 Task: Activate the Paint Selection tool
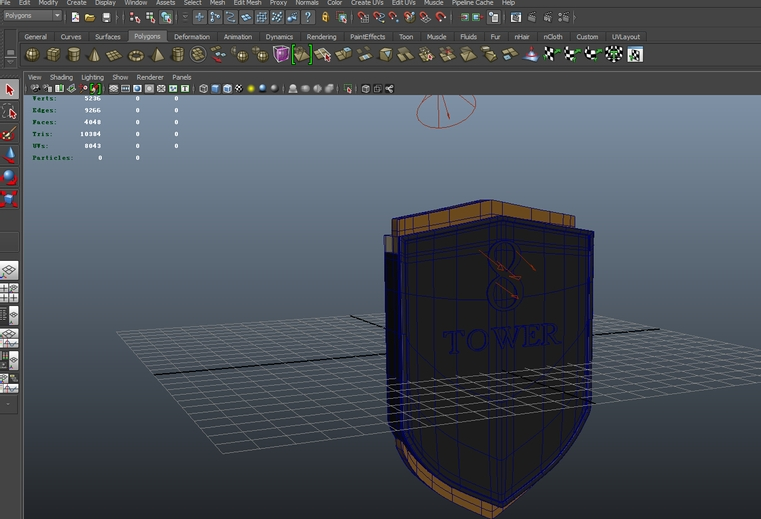tap(9, 133)
